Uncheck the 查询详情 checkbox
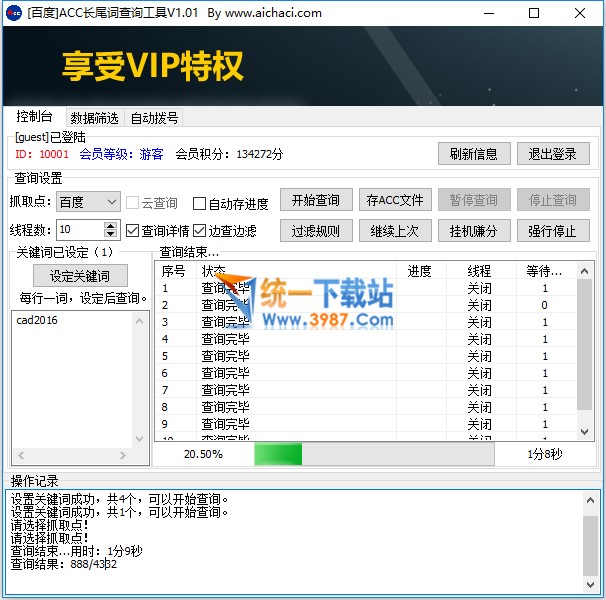 tap(133, 231)
